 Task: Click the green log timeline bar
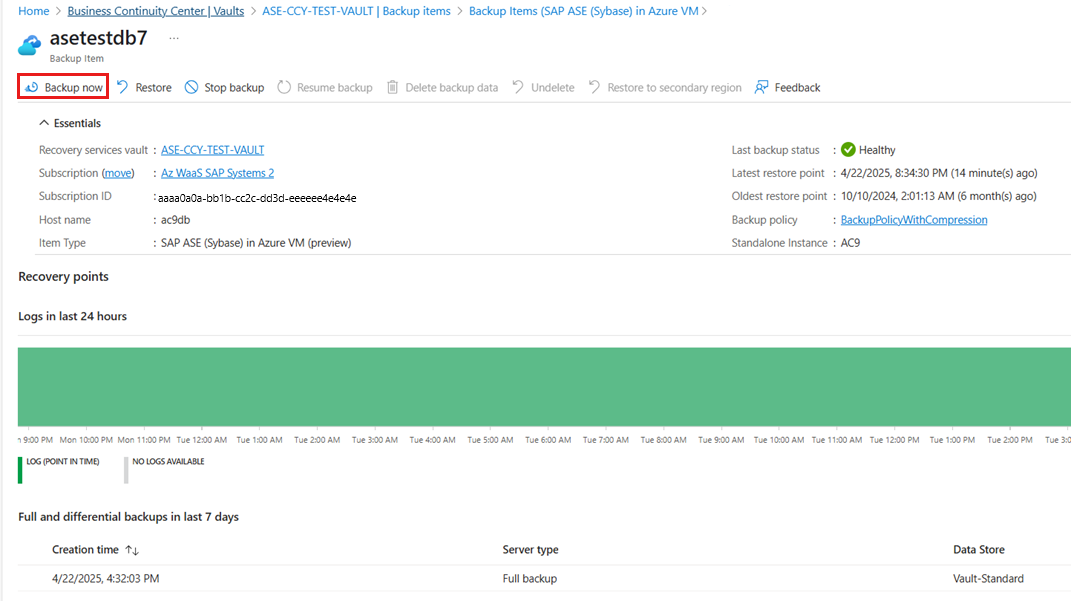(544, 387)
